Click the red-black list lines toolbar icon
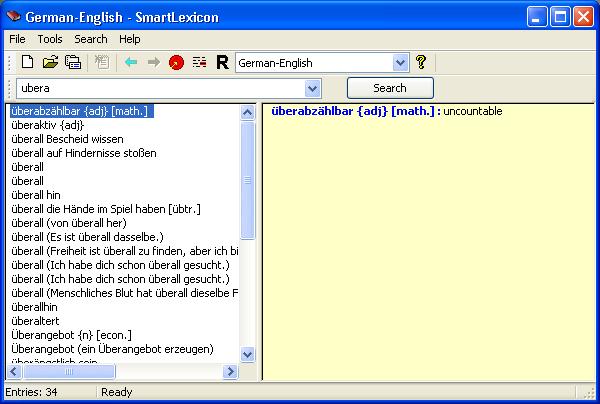Viewport: 600px width, 404px height. [x=199, y=62]
